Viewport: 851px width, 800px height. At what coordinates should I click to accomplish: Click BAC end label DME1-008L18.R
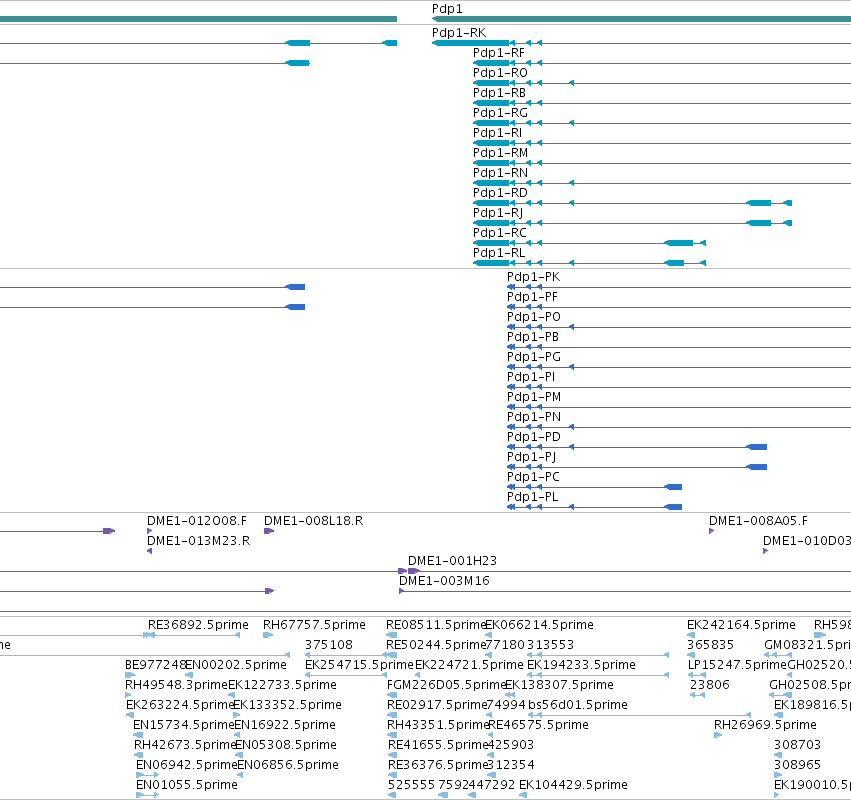click(313, 521)
